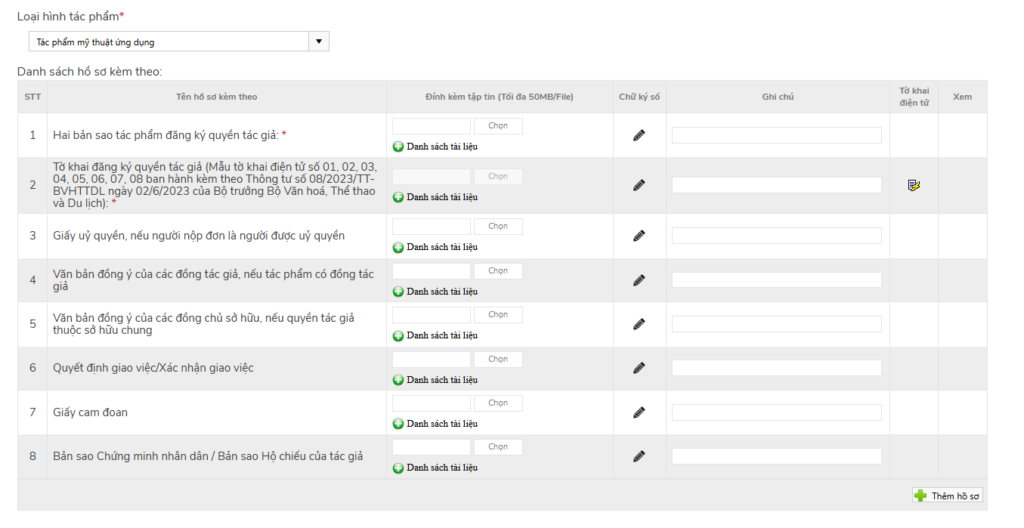The image size is (1024, 528).
Task: Click Chọn button for row 1 file
Action: click(498, 126)
